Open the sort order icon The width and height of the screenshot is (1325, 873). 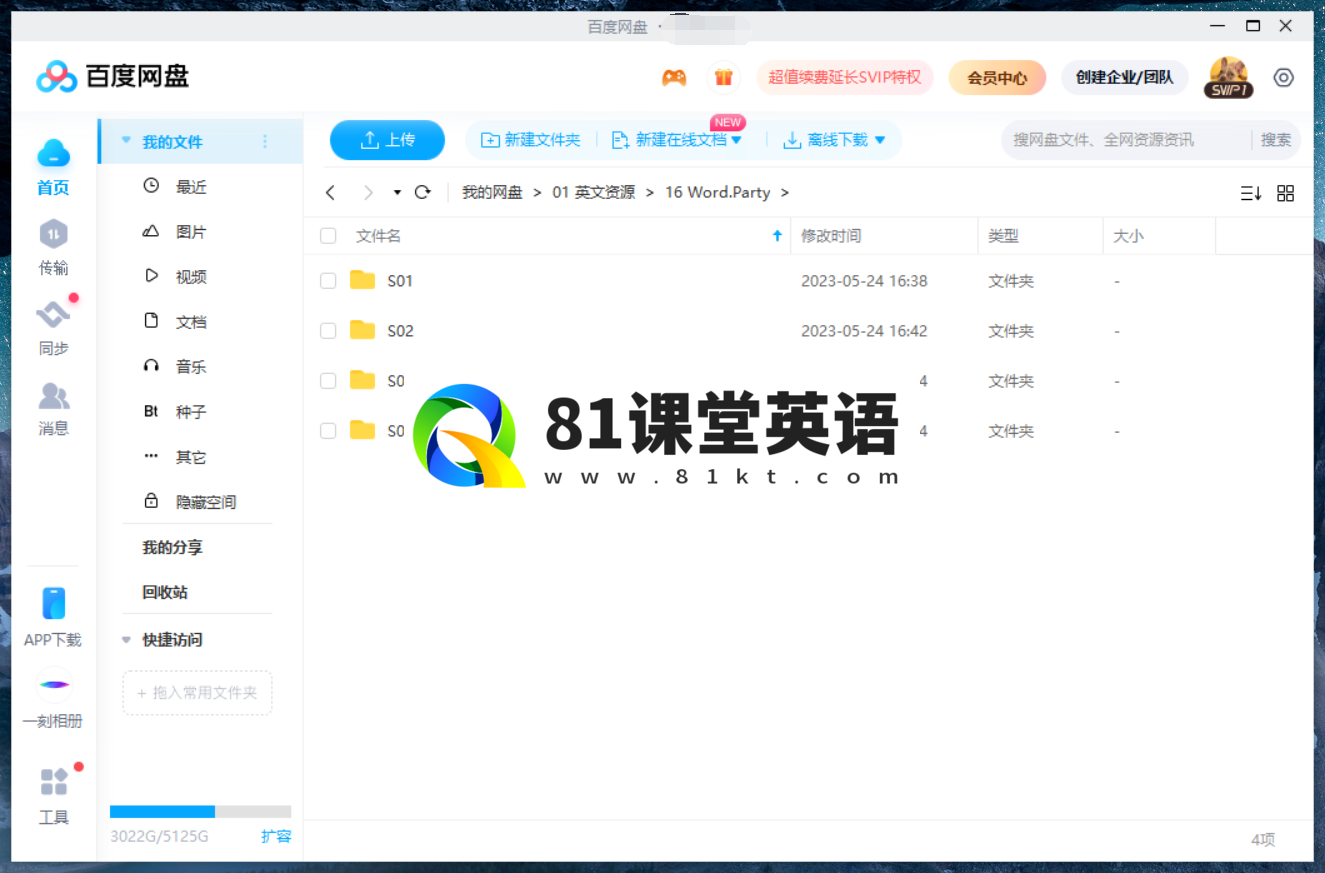(x=1251, y=193)
